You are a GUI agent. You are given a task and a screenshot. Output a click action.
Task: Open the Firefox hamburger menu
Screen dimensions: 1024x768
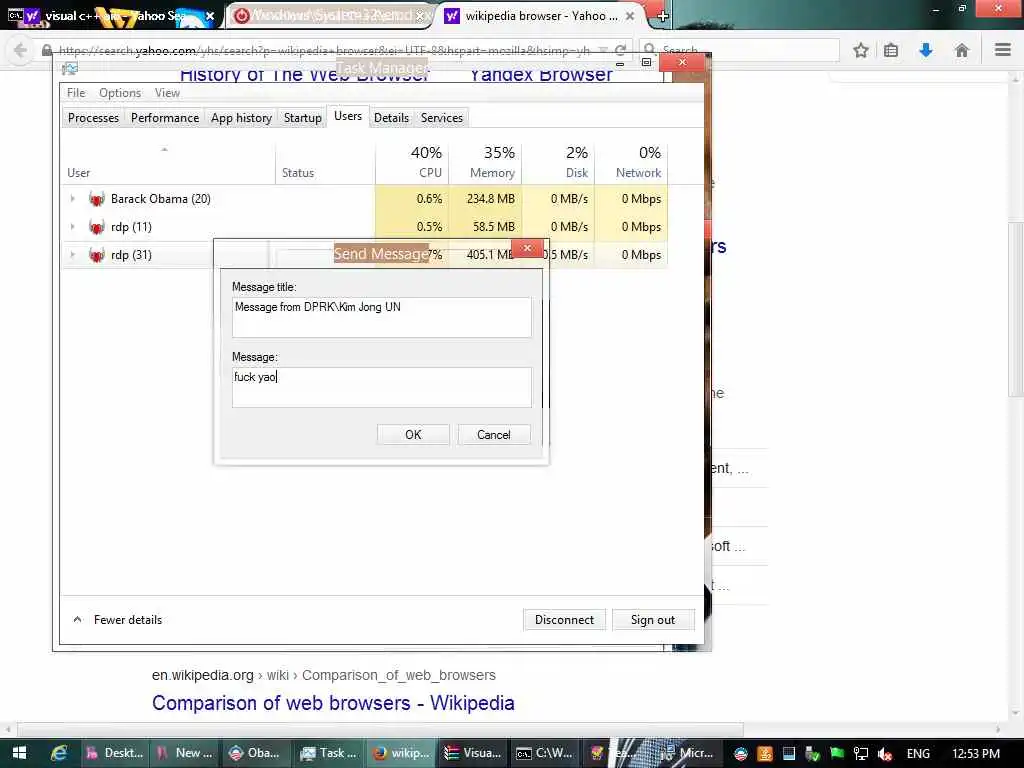[1003, 50]
